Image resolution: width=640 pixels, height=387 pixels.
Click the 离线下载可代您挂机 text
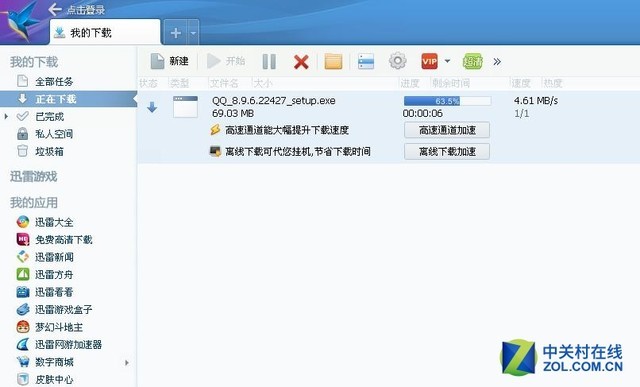(x=268, y=152)
